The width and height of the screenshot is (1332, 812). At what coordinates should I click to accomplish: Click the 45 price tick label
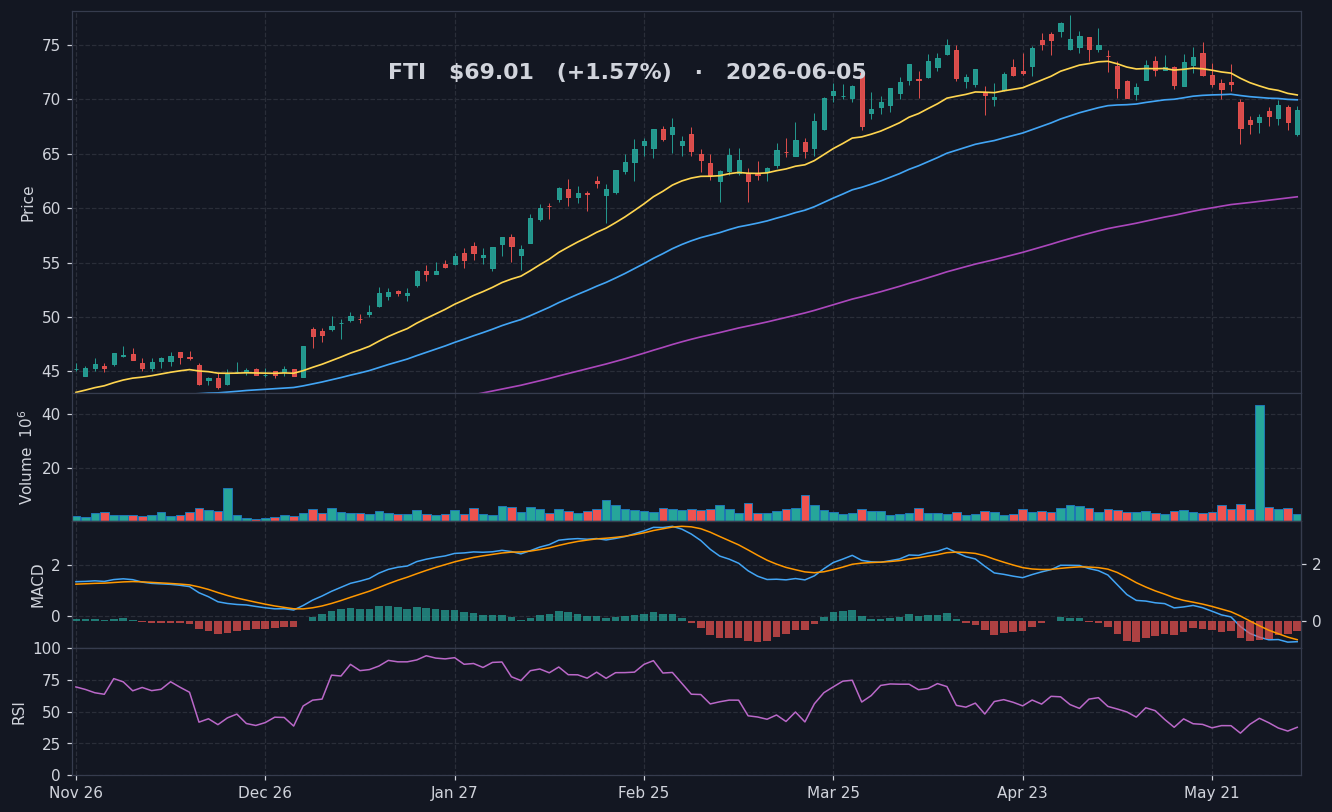coord(52,372)
